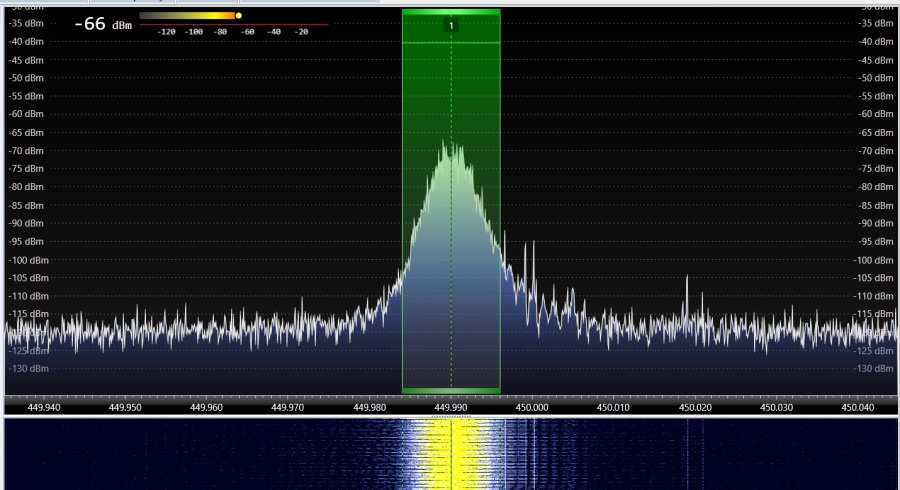
Task: Tune to 449.940 on frequency axis
Action: coord(44,407)
